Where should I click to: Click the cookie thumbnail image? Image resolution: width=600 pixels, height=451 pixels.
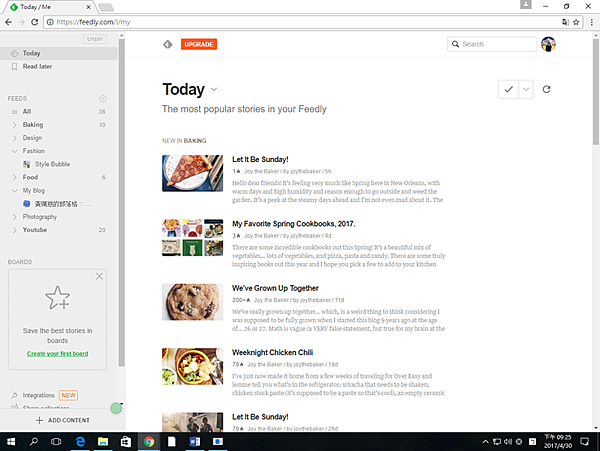192,302
